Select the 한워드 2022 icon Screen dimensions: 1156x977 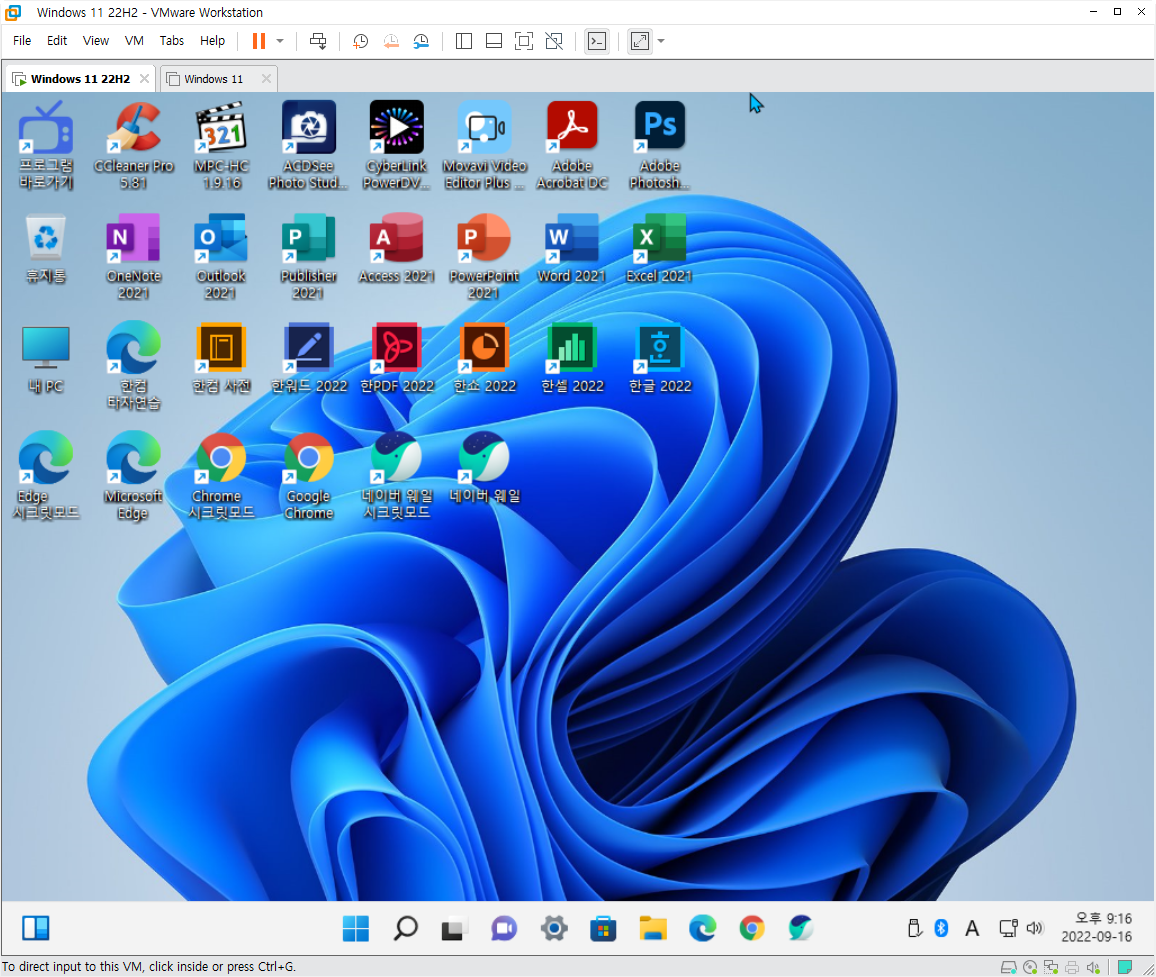(x=308, y=358)
